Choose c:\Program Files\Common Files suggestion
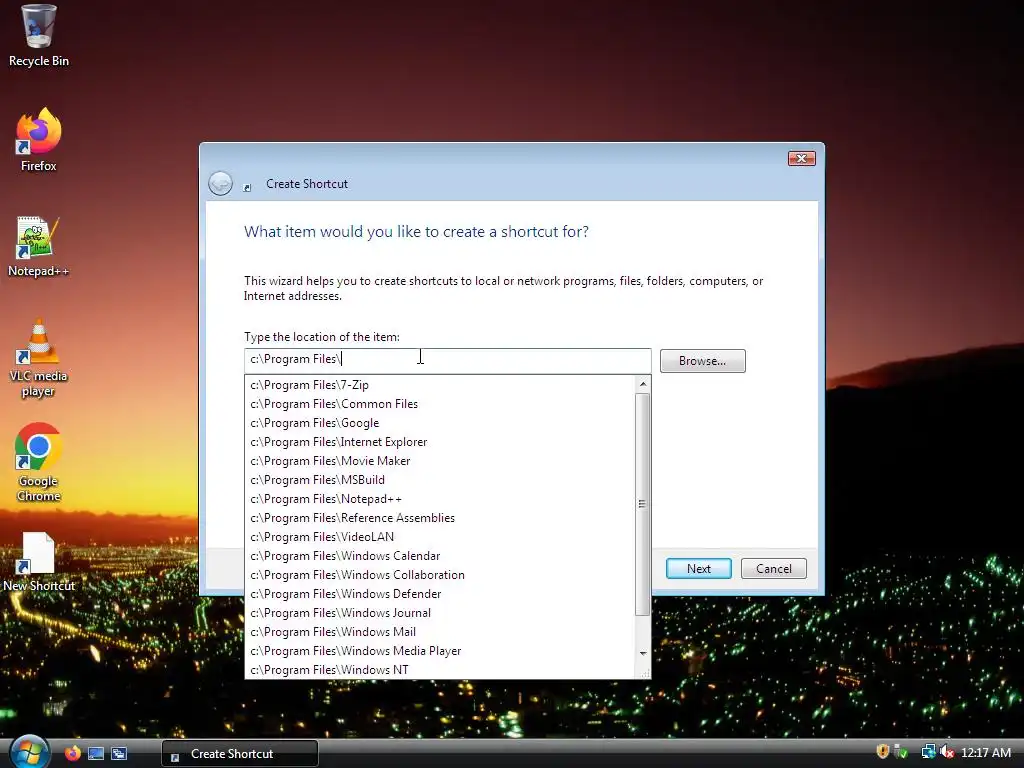Screen dimensions: 1024x768 pos(440,404)
